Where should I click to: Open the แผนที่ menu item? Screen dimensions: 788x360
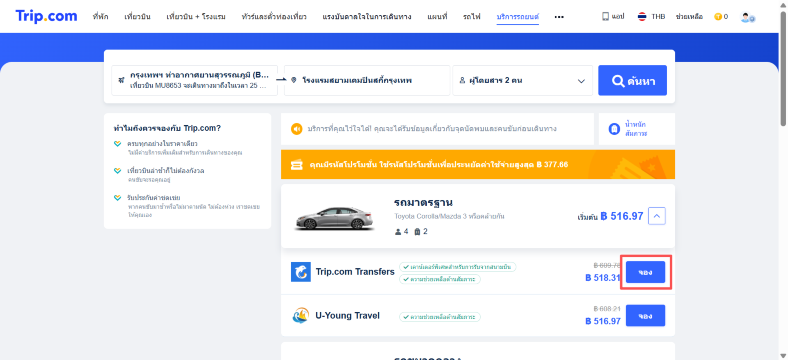pyautogui.click(x=437, y=17)
